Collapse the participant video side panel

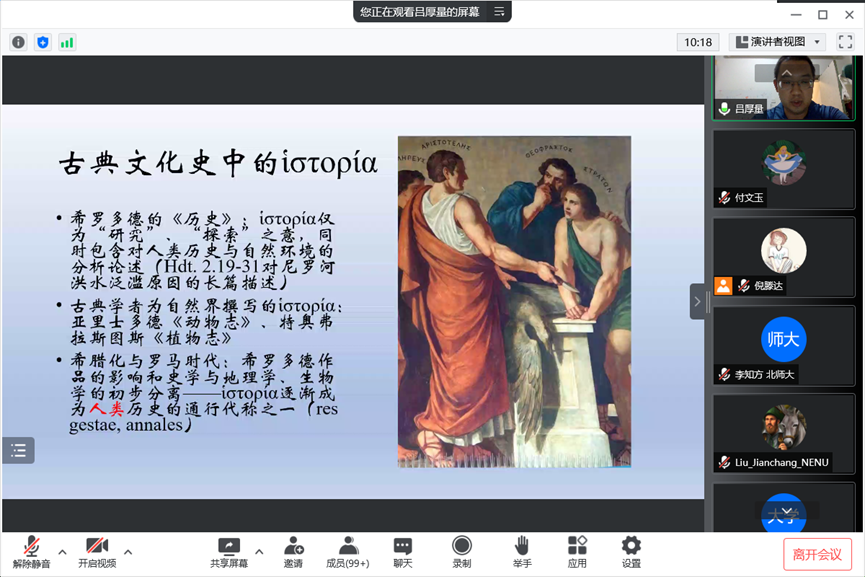697,301
